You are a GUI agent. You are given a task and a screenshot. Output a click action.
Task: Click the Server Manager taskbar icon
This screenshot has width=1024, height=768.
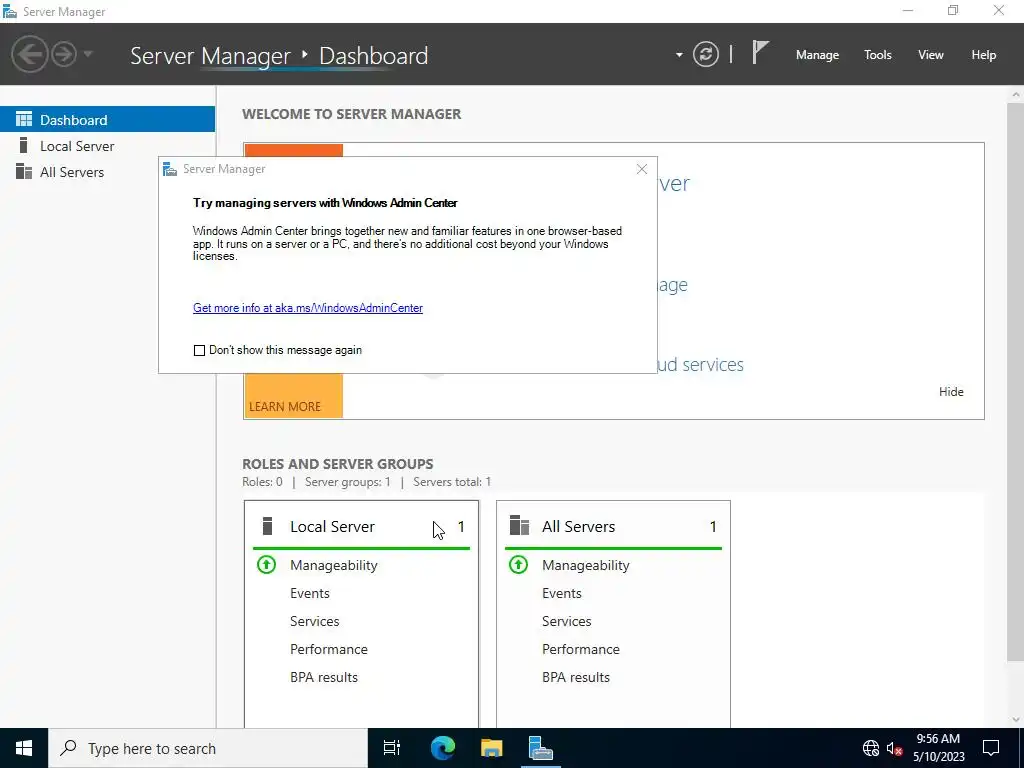[541, 748]
